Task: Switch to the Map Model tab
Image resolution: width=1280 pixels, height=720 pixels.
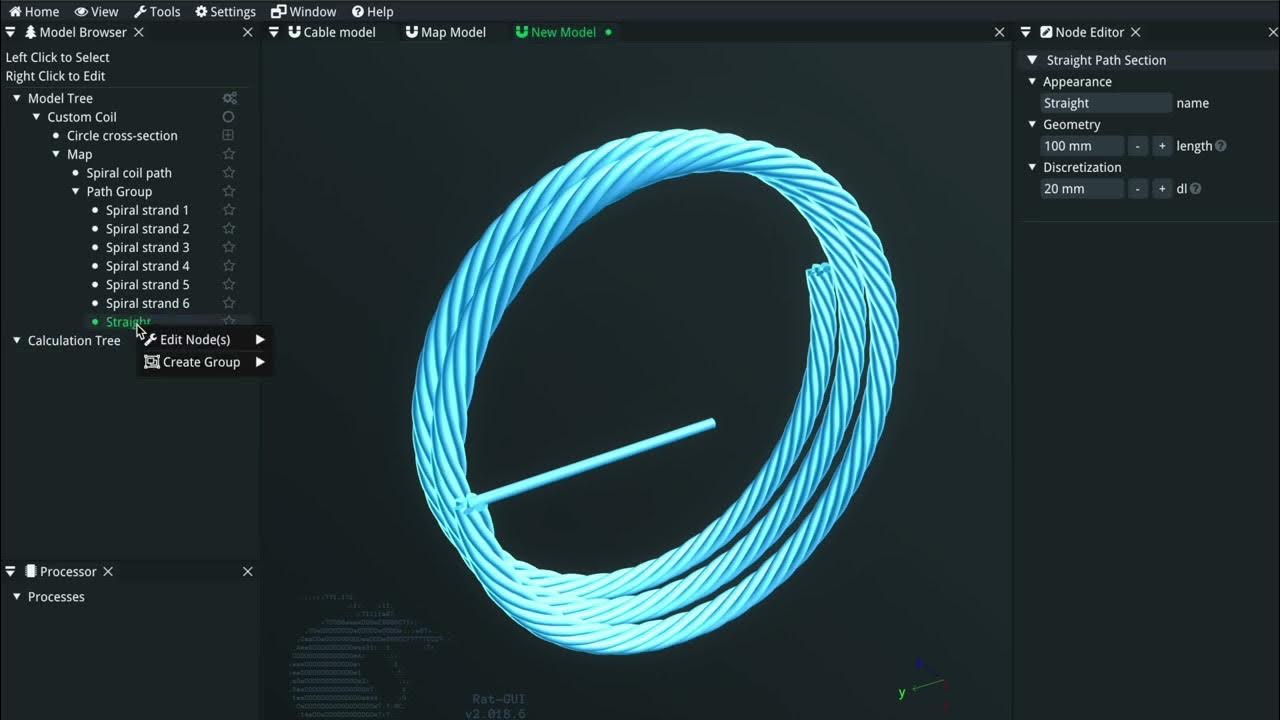Action: click(445, 32)
